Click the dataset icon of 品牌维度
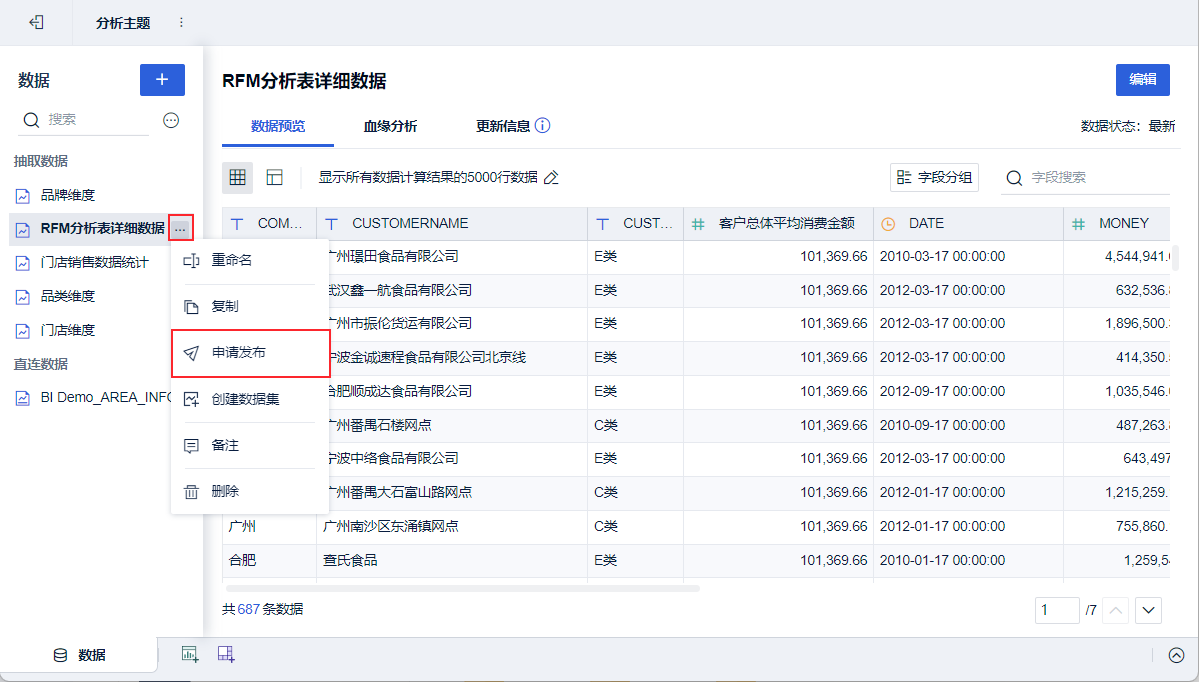The height and width of the screenshot is (682, 1199). (x=23, y=196)
